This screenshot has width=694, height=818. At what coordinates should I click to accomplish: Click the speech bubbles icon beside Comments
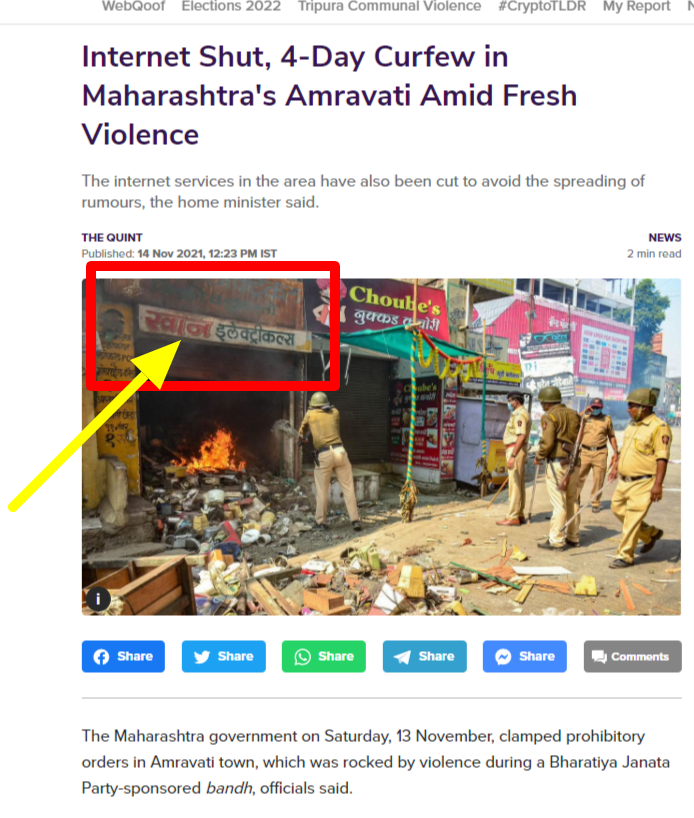pyautogui.click(x=599, y=657)
